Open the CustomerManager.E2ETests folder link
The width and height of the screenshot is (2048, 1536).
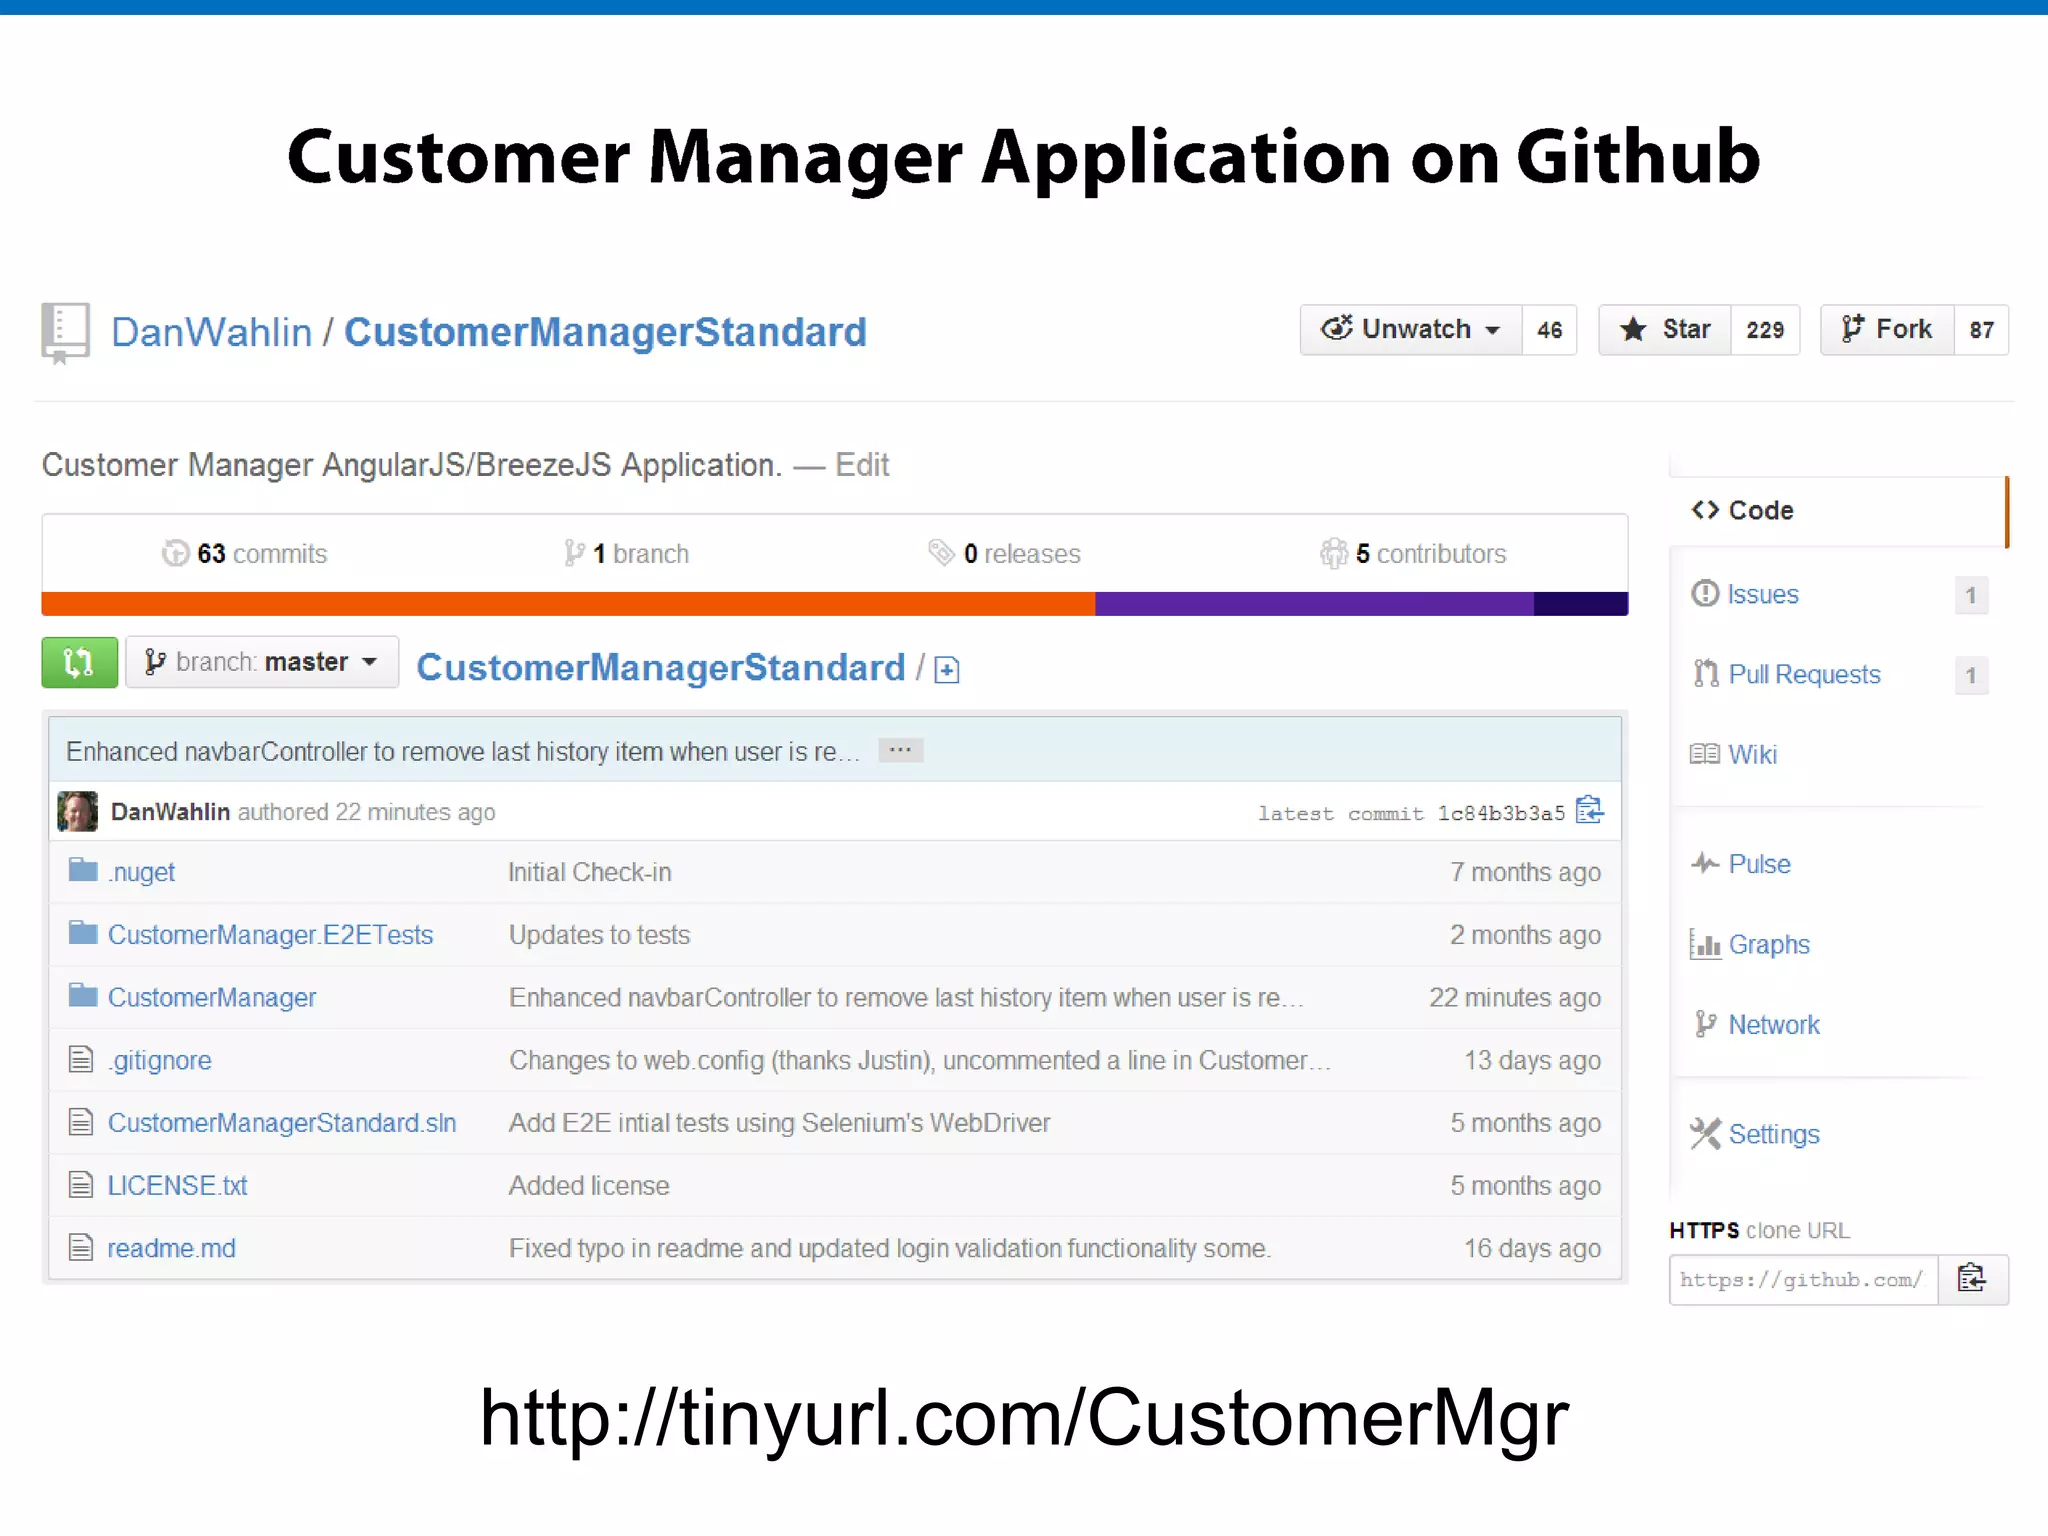pyautogui.click(x=270, y=934)
